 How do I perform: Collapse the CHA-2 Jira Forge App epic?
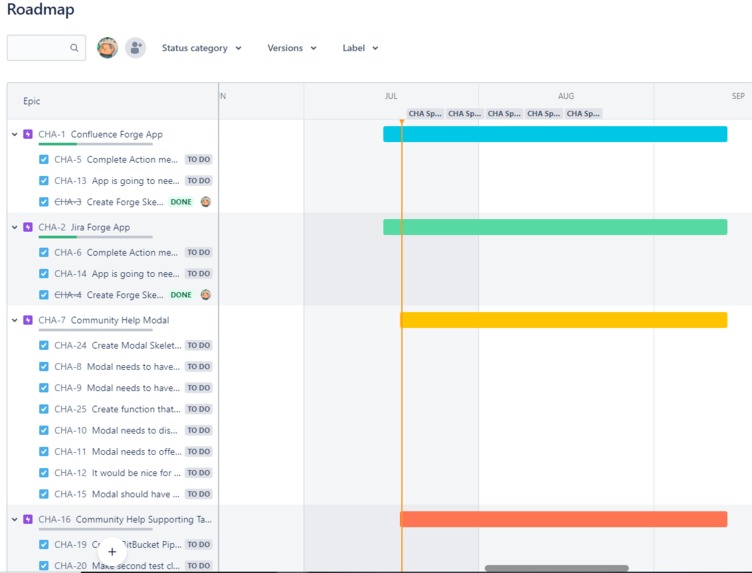click(x=14, y=227)
